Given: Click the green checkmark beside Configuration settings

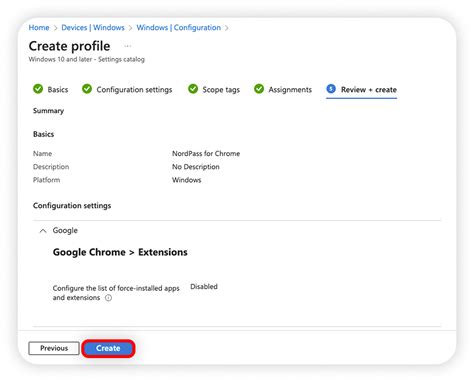Looking at the screenshot, I should [x=87, y=89].
